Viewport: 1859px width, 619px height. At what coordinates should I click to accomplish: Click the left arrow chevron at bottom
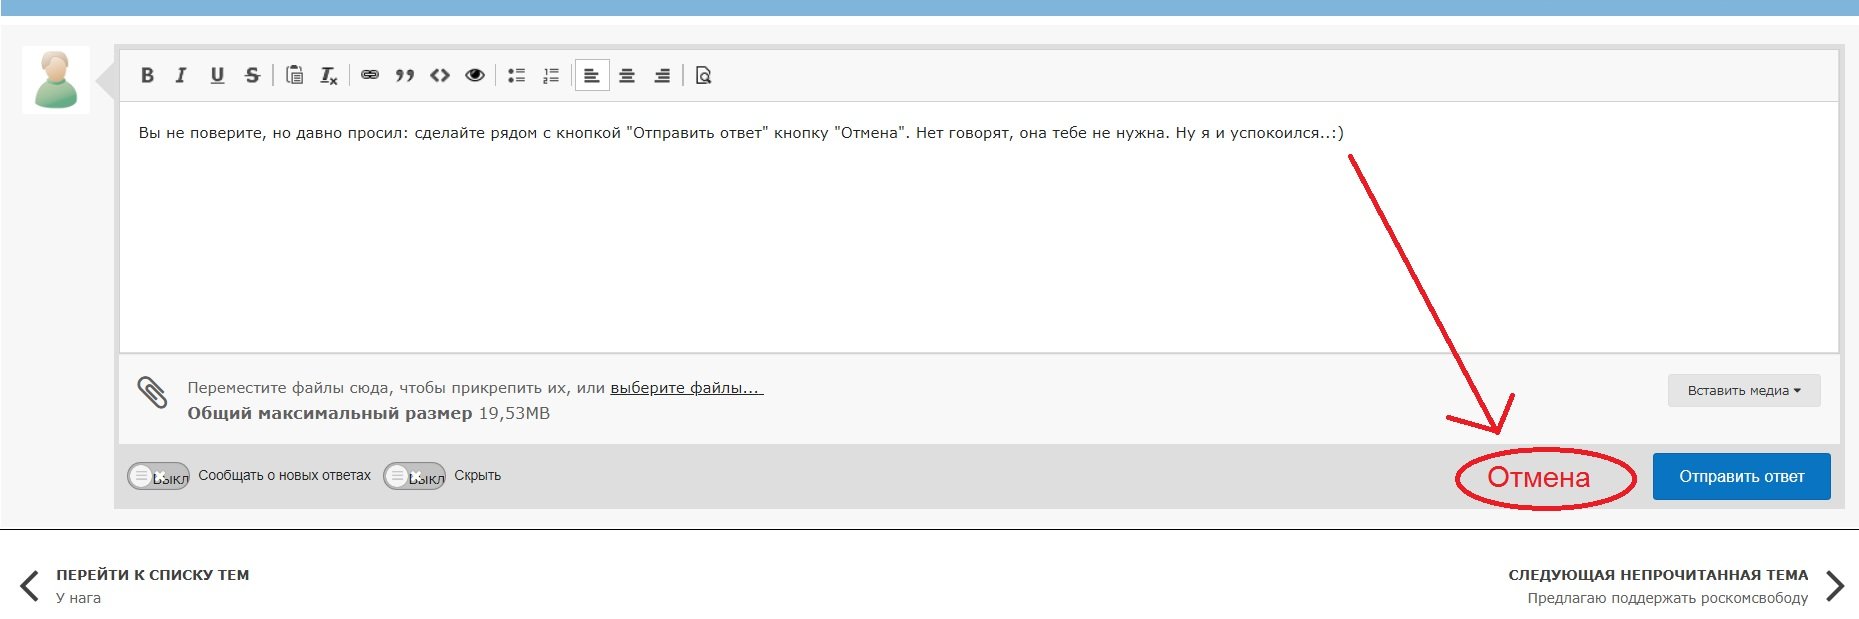tap(30, 586)
